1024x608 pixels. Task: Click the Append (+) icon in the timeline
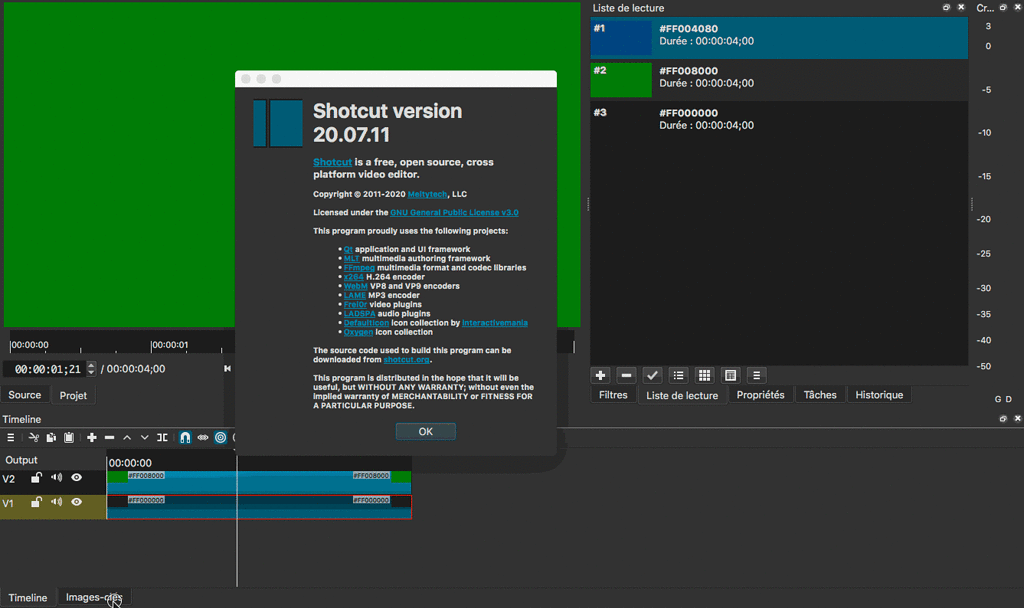(x=93, y=437)
